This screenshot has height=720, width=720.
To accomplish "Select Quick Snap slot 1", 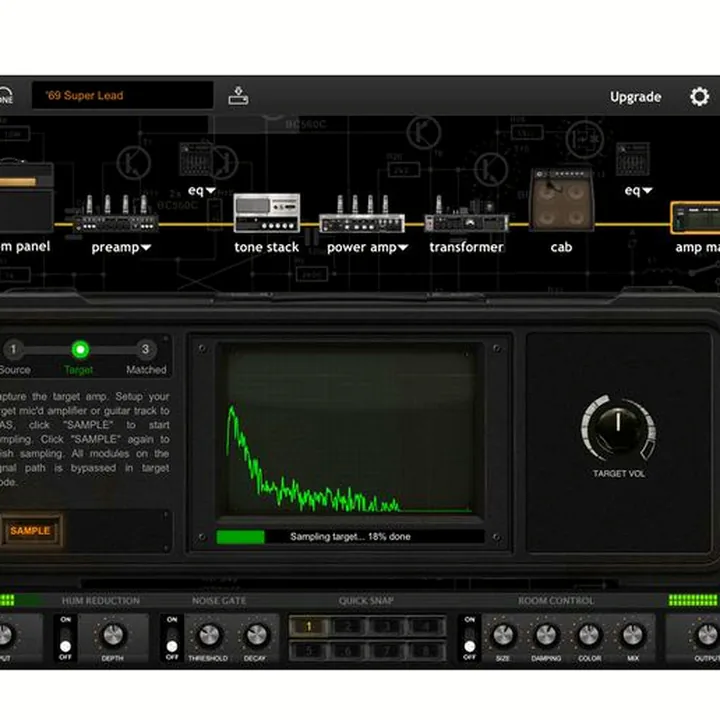I will point(309,626).
